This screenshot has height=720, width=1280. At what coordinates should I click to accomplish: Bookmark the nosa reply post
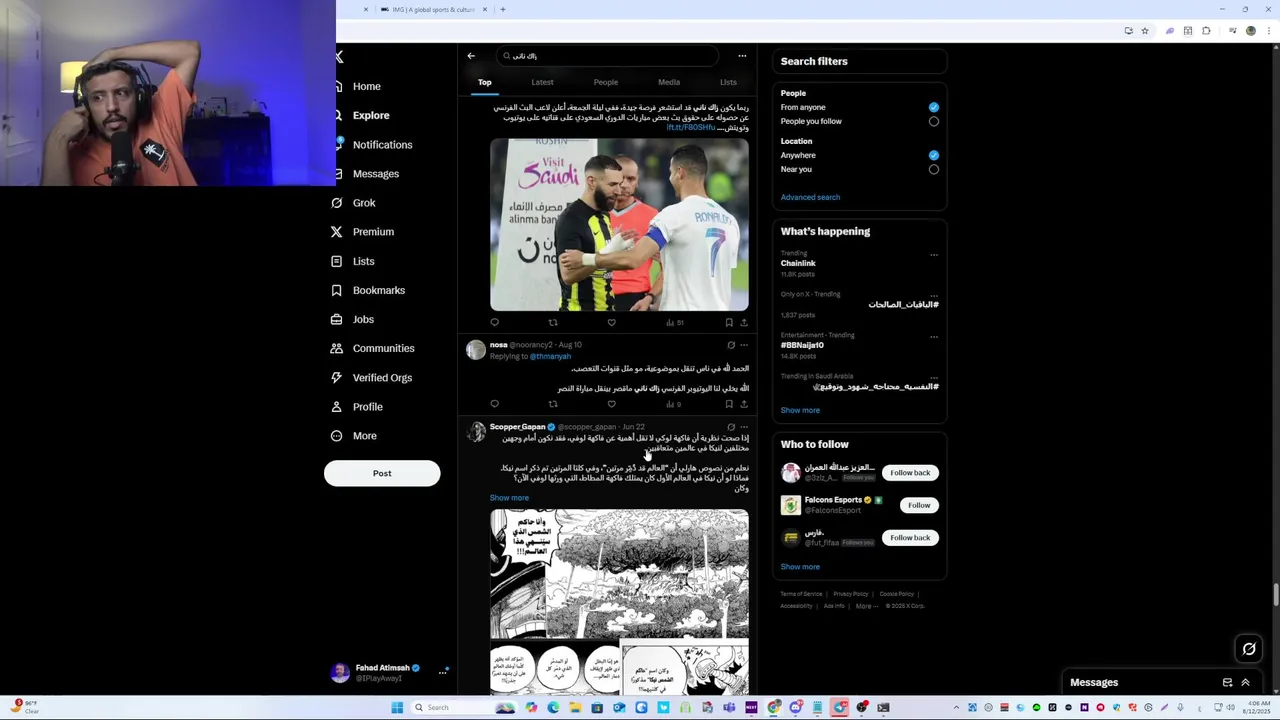click(729, 404)
